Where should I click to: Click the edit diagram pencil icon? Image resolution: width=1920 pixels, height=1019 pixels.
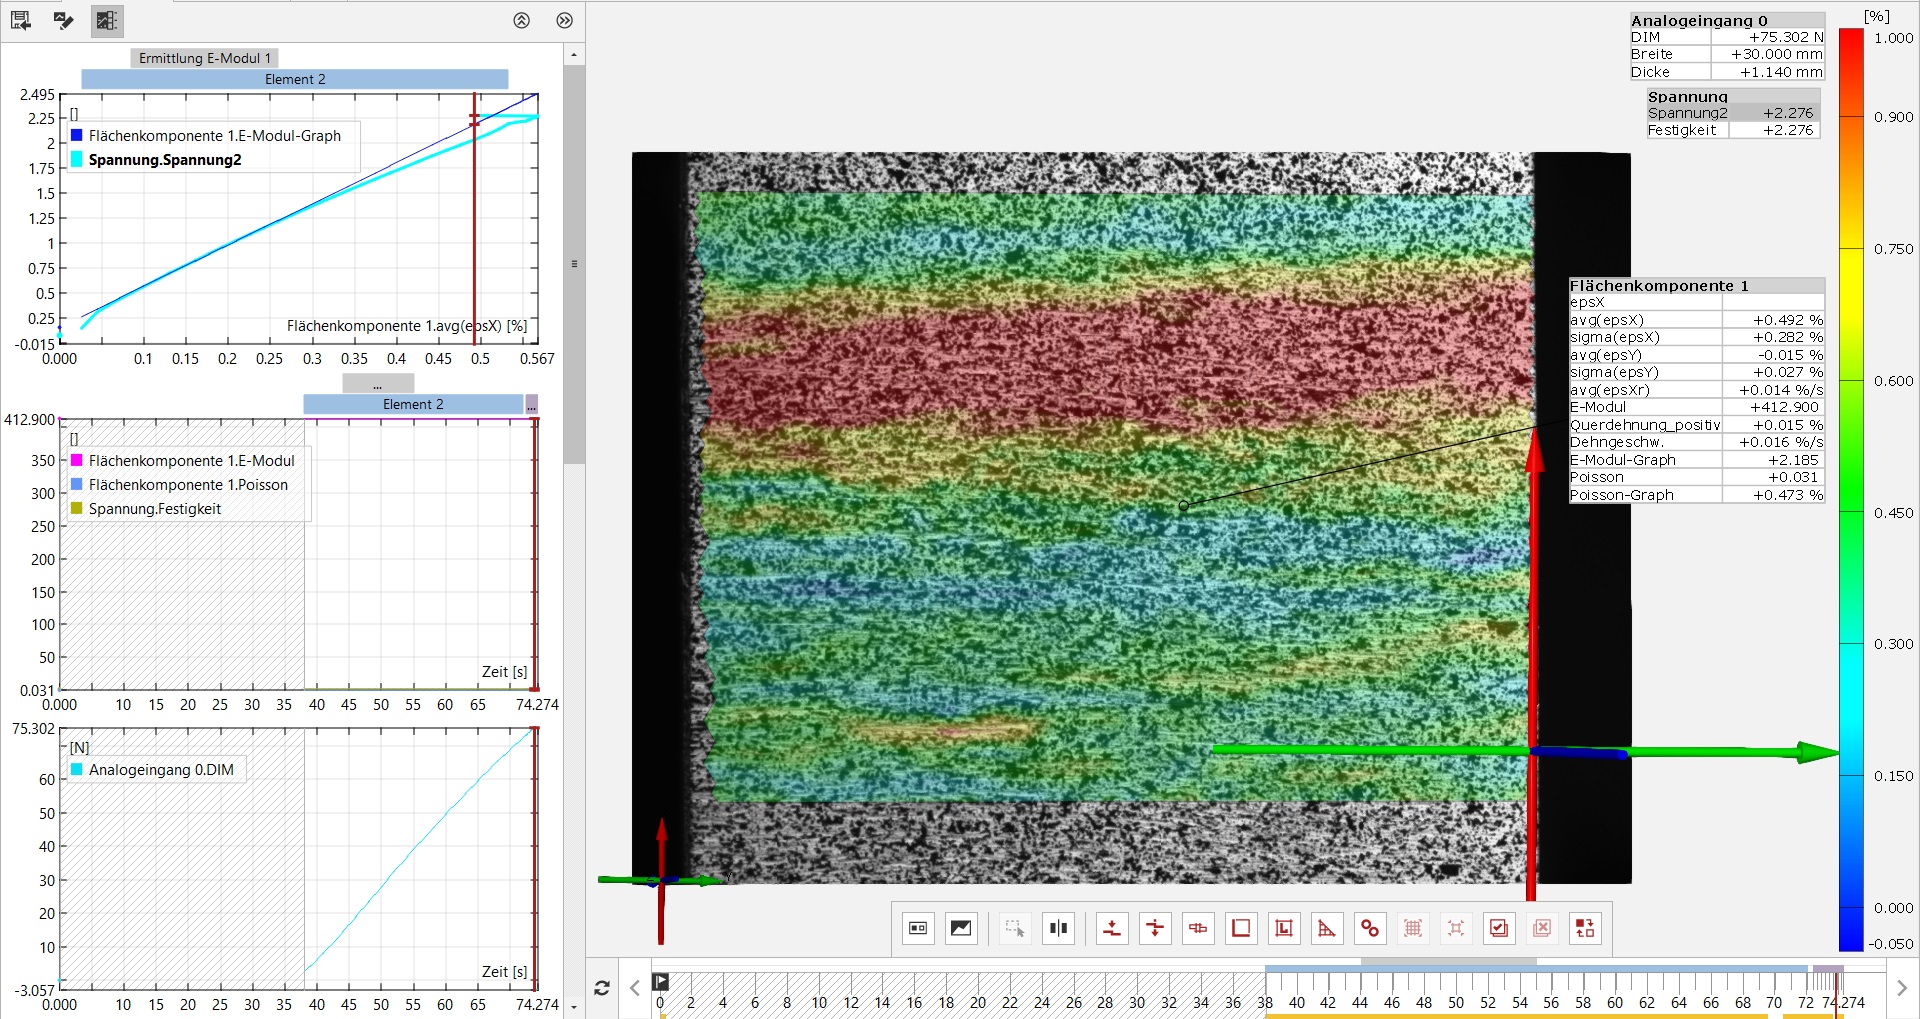coord(64,20)
